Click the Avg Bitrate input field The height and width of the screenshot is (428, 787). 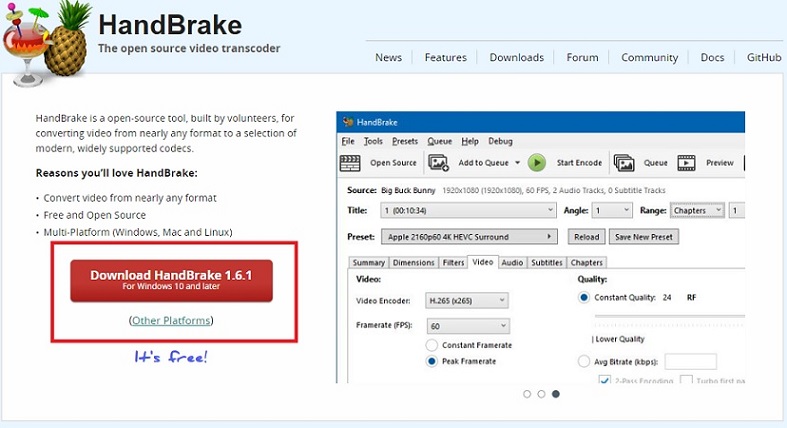[x=690, y=361]
